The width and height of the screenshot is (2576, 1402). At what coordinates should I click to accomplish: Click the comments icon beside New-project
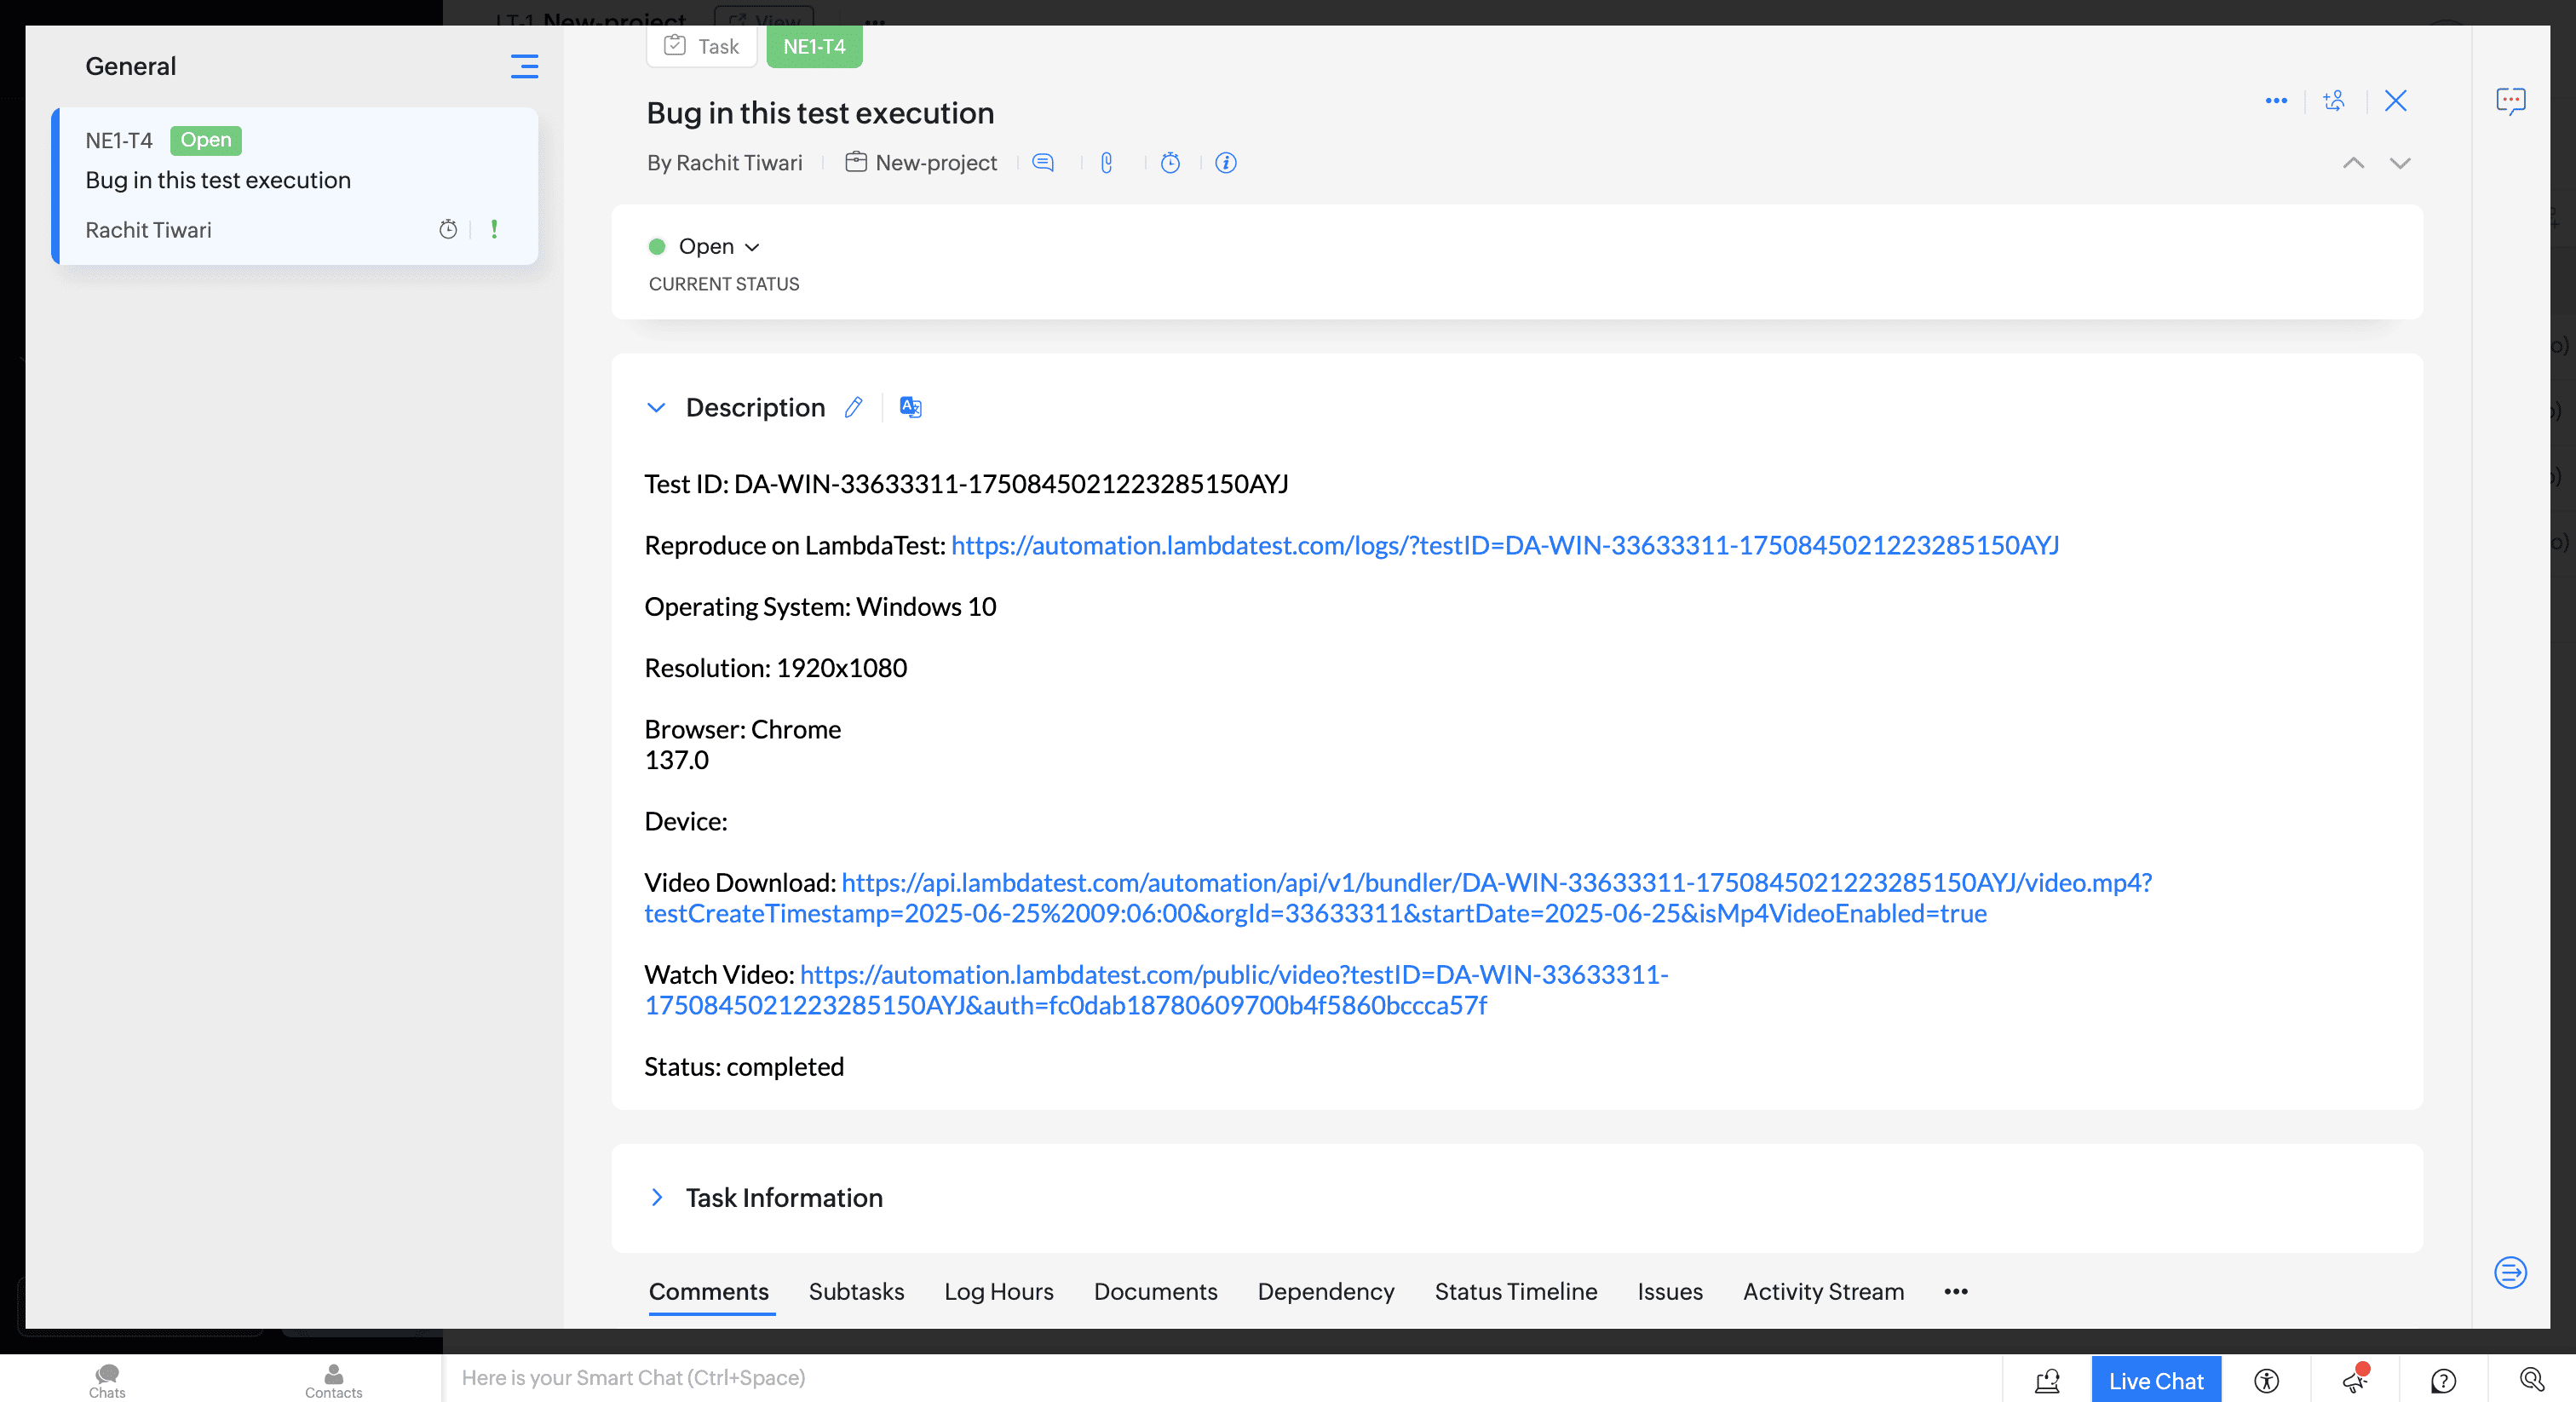pyautogui.click(x=1043, y=163)
